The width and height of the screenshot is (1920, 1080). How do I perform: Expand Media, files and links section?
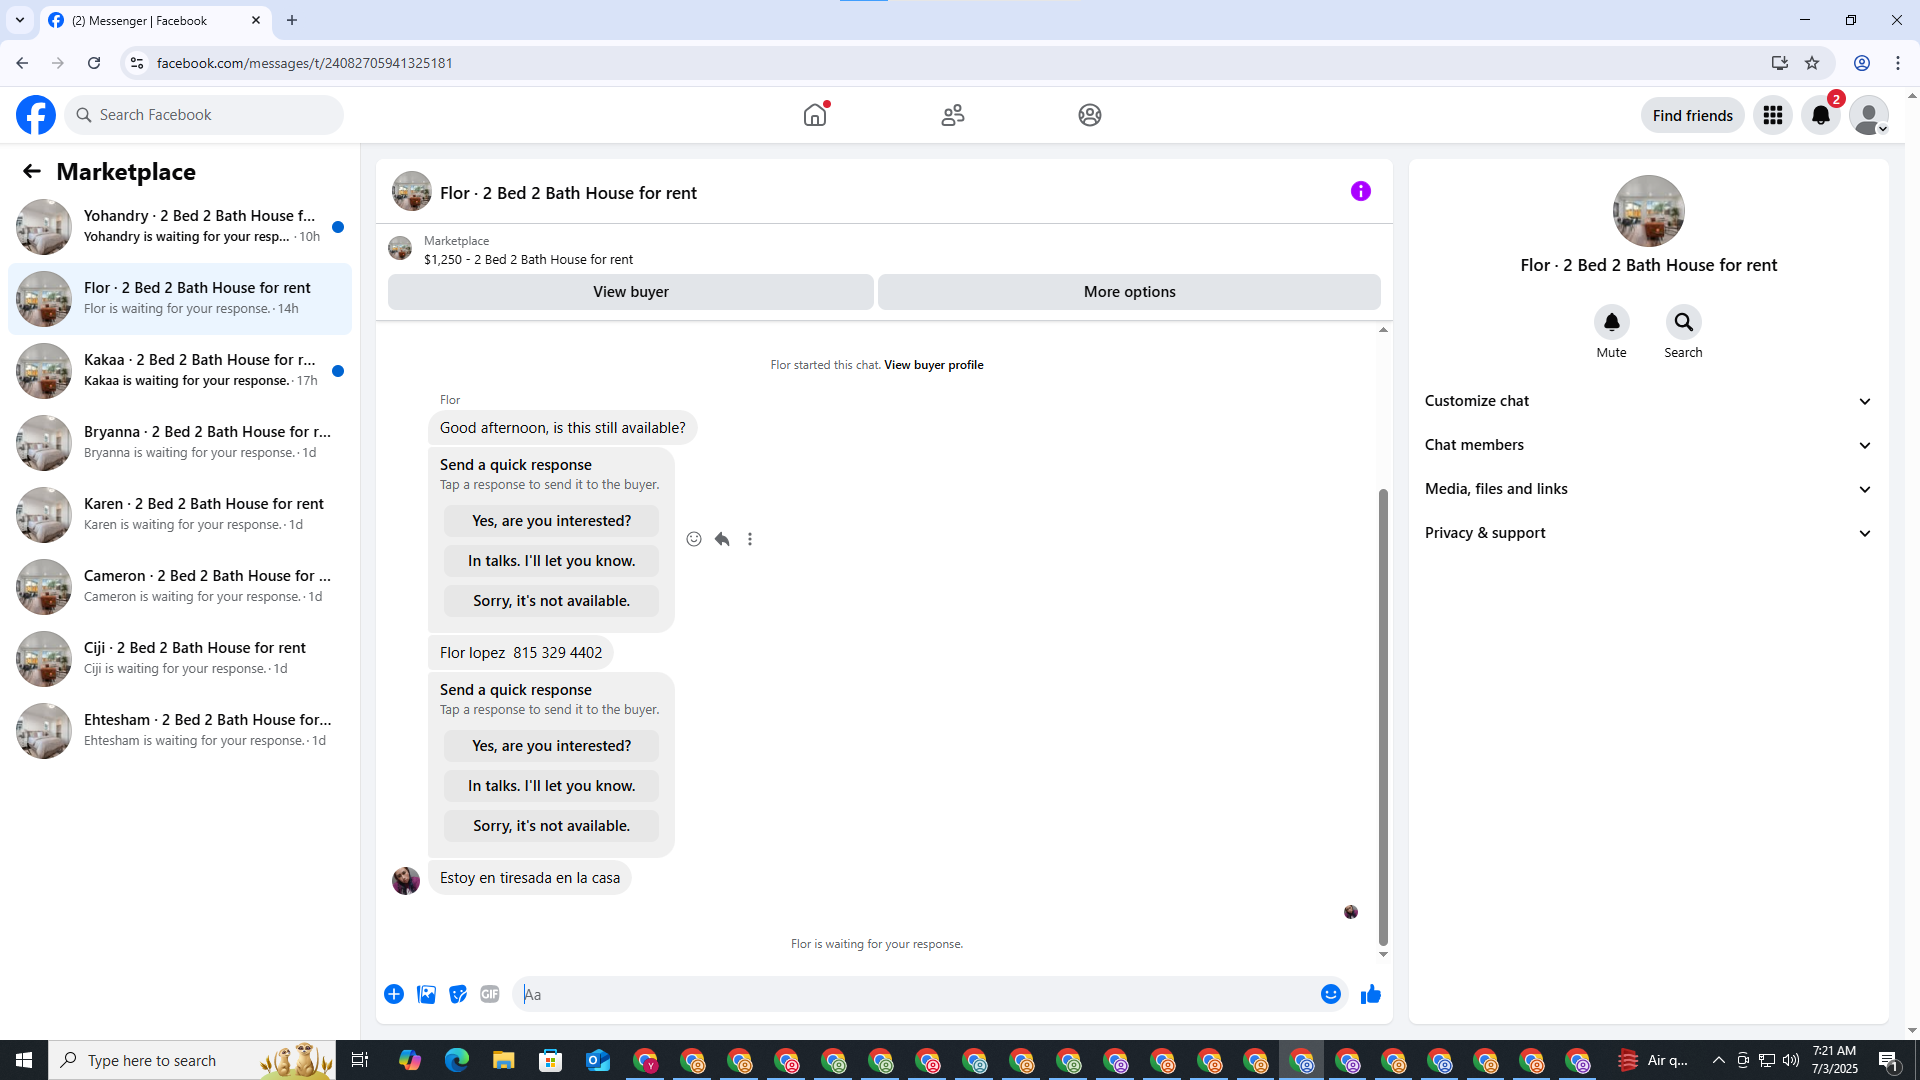pyautogui.click(x=1648, y=489)
